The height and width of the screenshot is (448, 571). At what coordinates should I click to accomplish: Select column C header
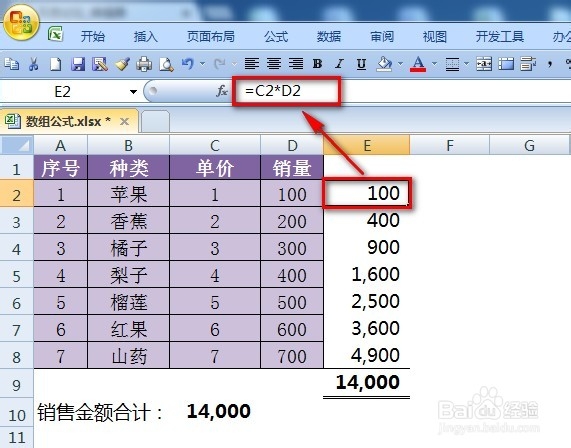[x=215, y=145]
